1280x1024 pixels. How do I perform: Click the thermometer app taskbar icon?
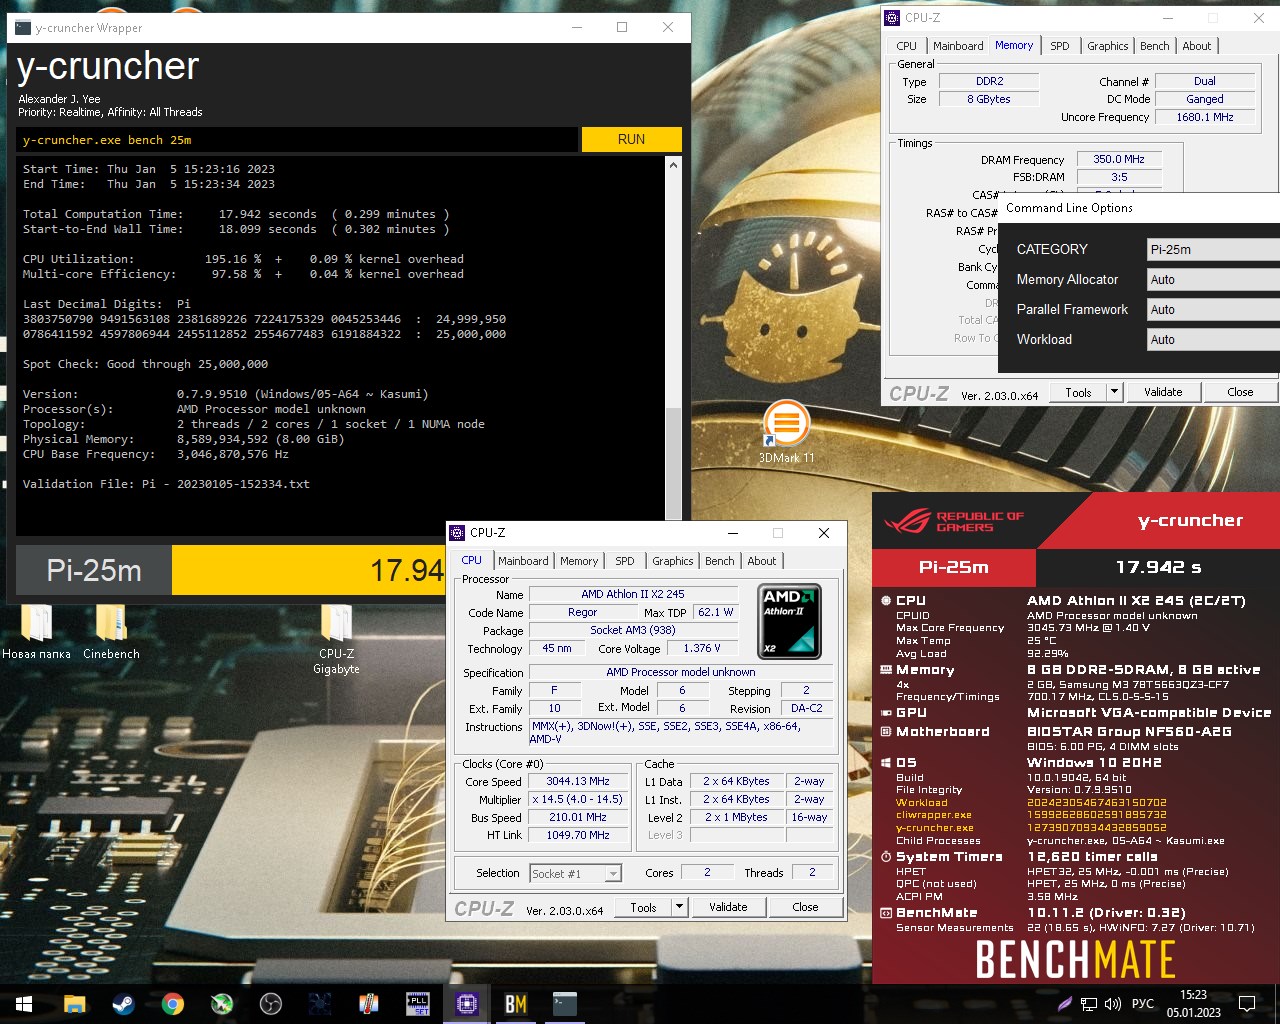(x=368, y=1004)
